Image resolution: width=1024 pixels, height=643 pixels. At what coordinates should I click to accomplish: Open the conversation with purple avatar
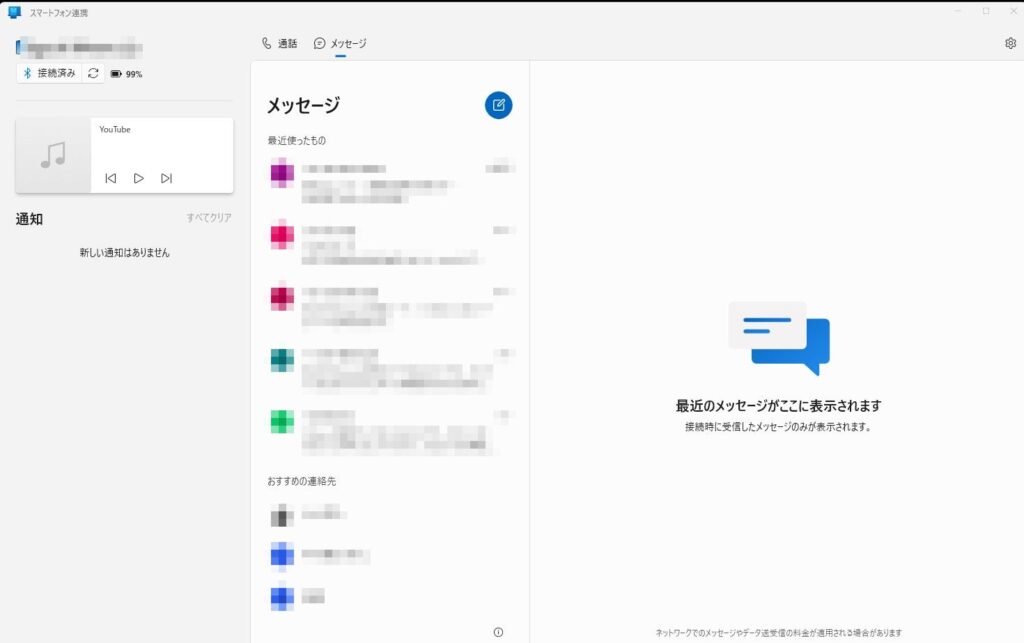pos(390,178)
